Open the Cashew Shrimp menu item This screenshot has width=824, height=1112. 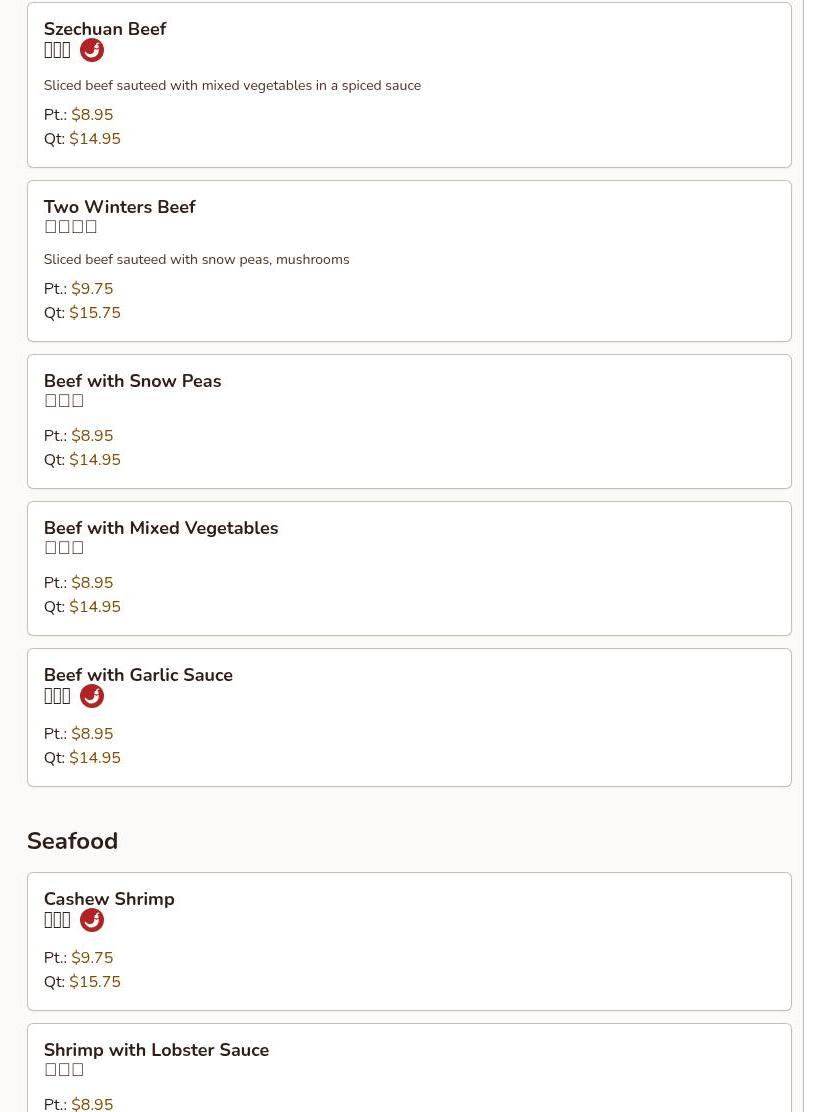coord(409,941)
